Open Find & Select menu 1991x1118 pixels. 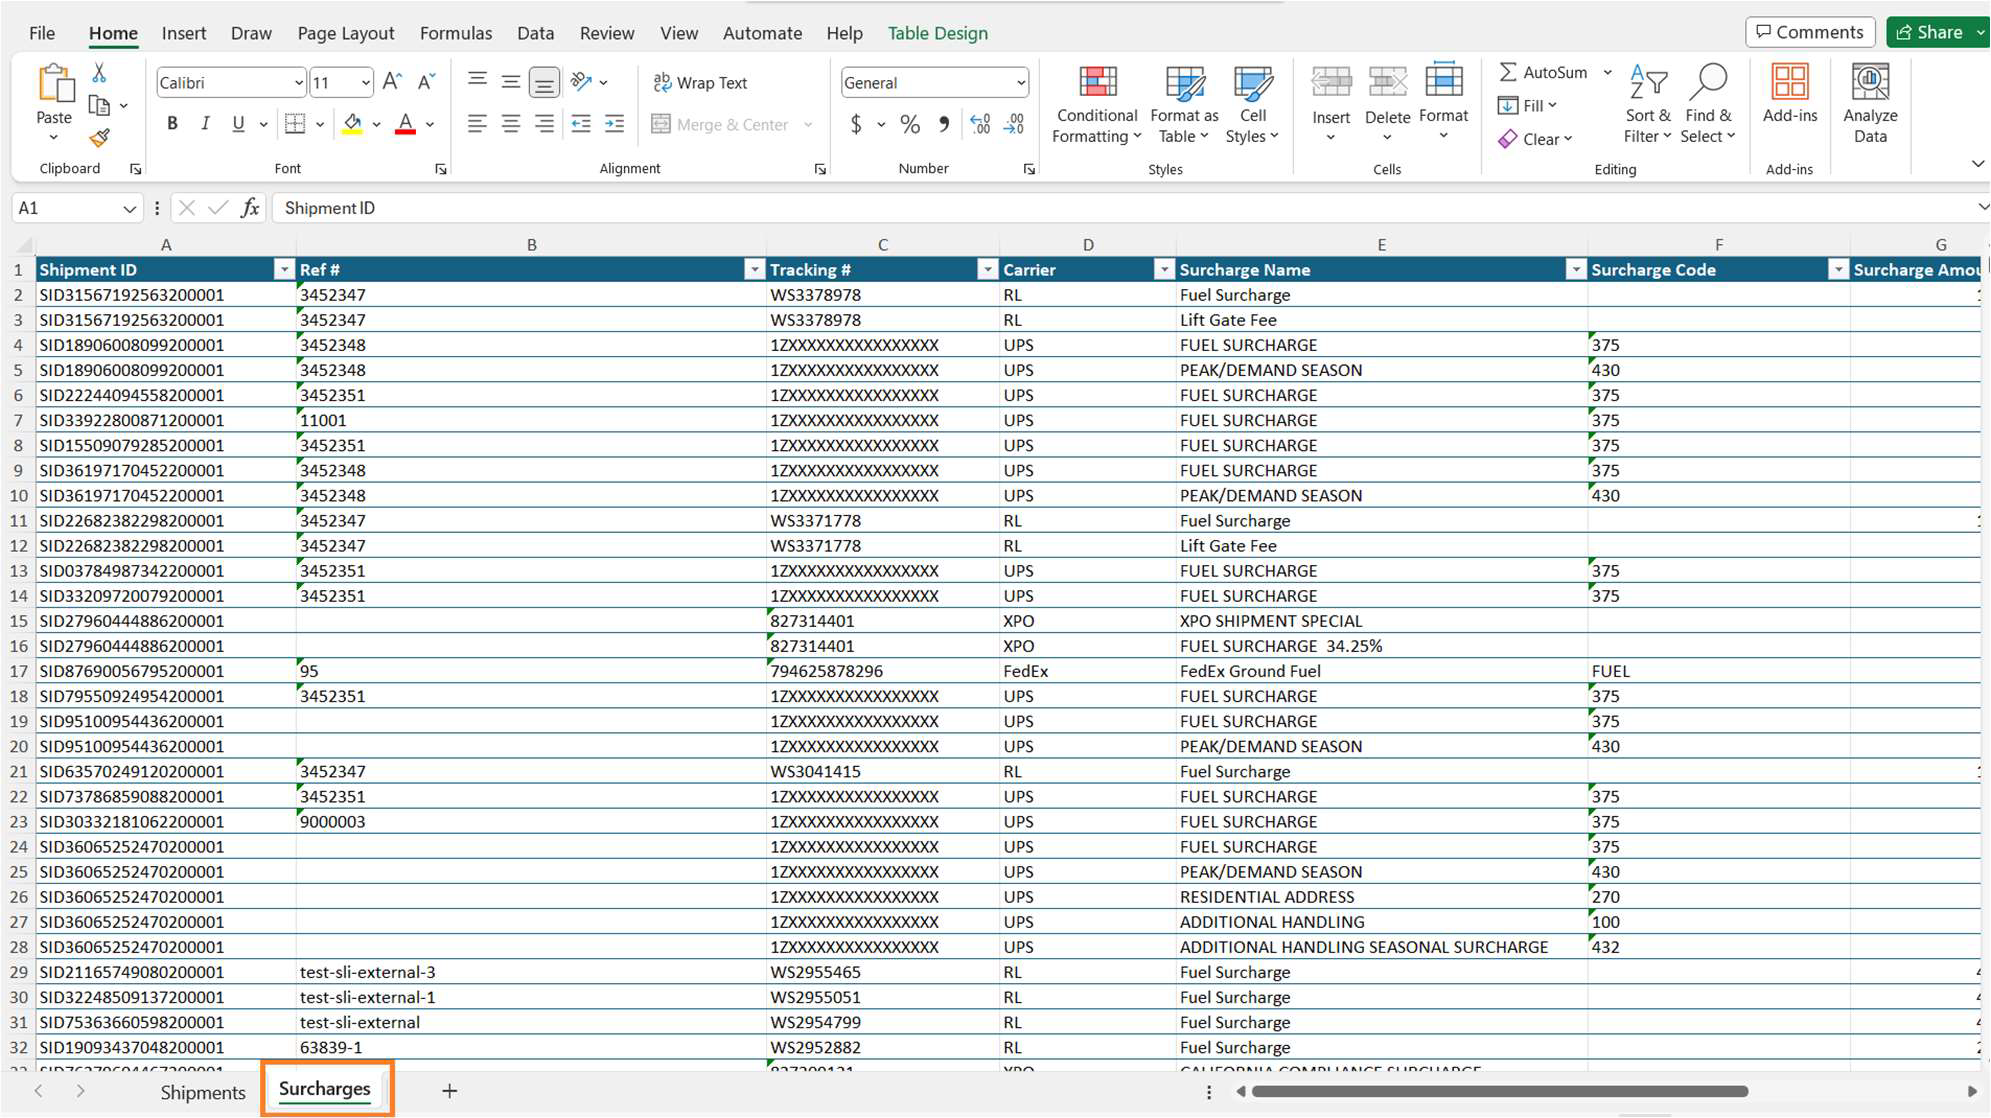pyautogui.click(x=1708, y=105)
